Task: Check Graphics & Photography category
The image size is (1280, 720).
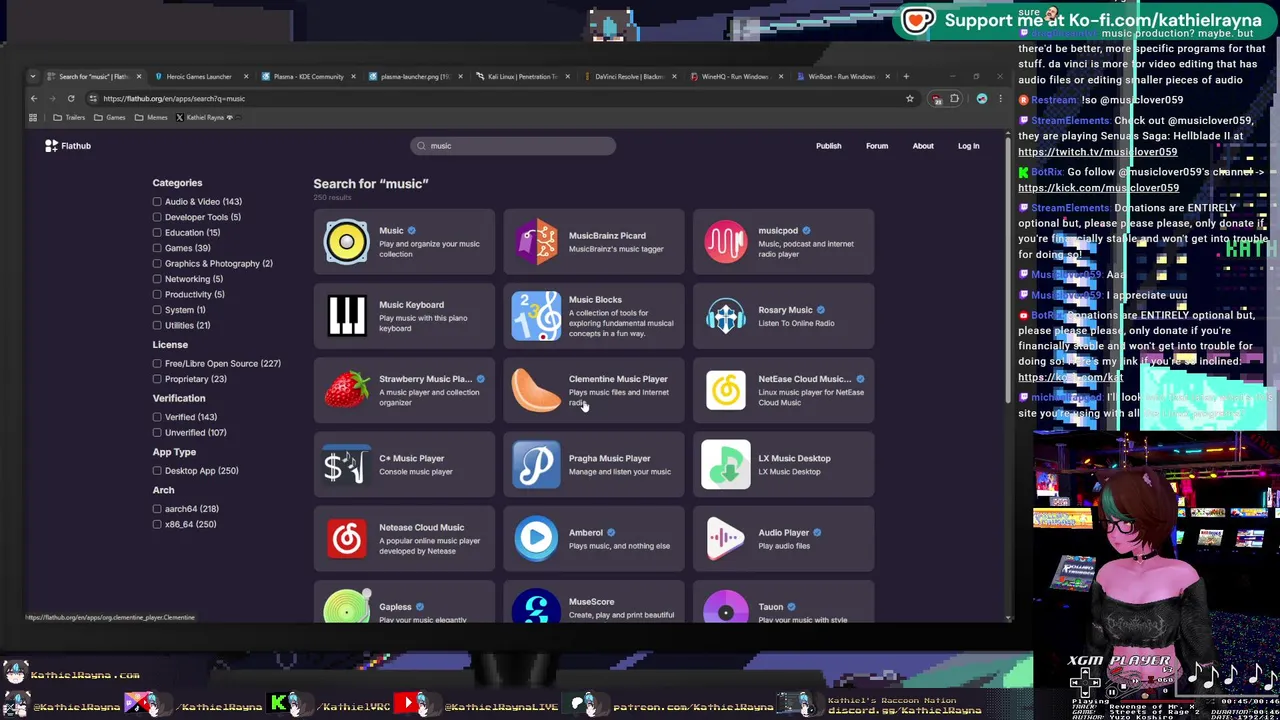Action: [157, 263]
